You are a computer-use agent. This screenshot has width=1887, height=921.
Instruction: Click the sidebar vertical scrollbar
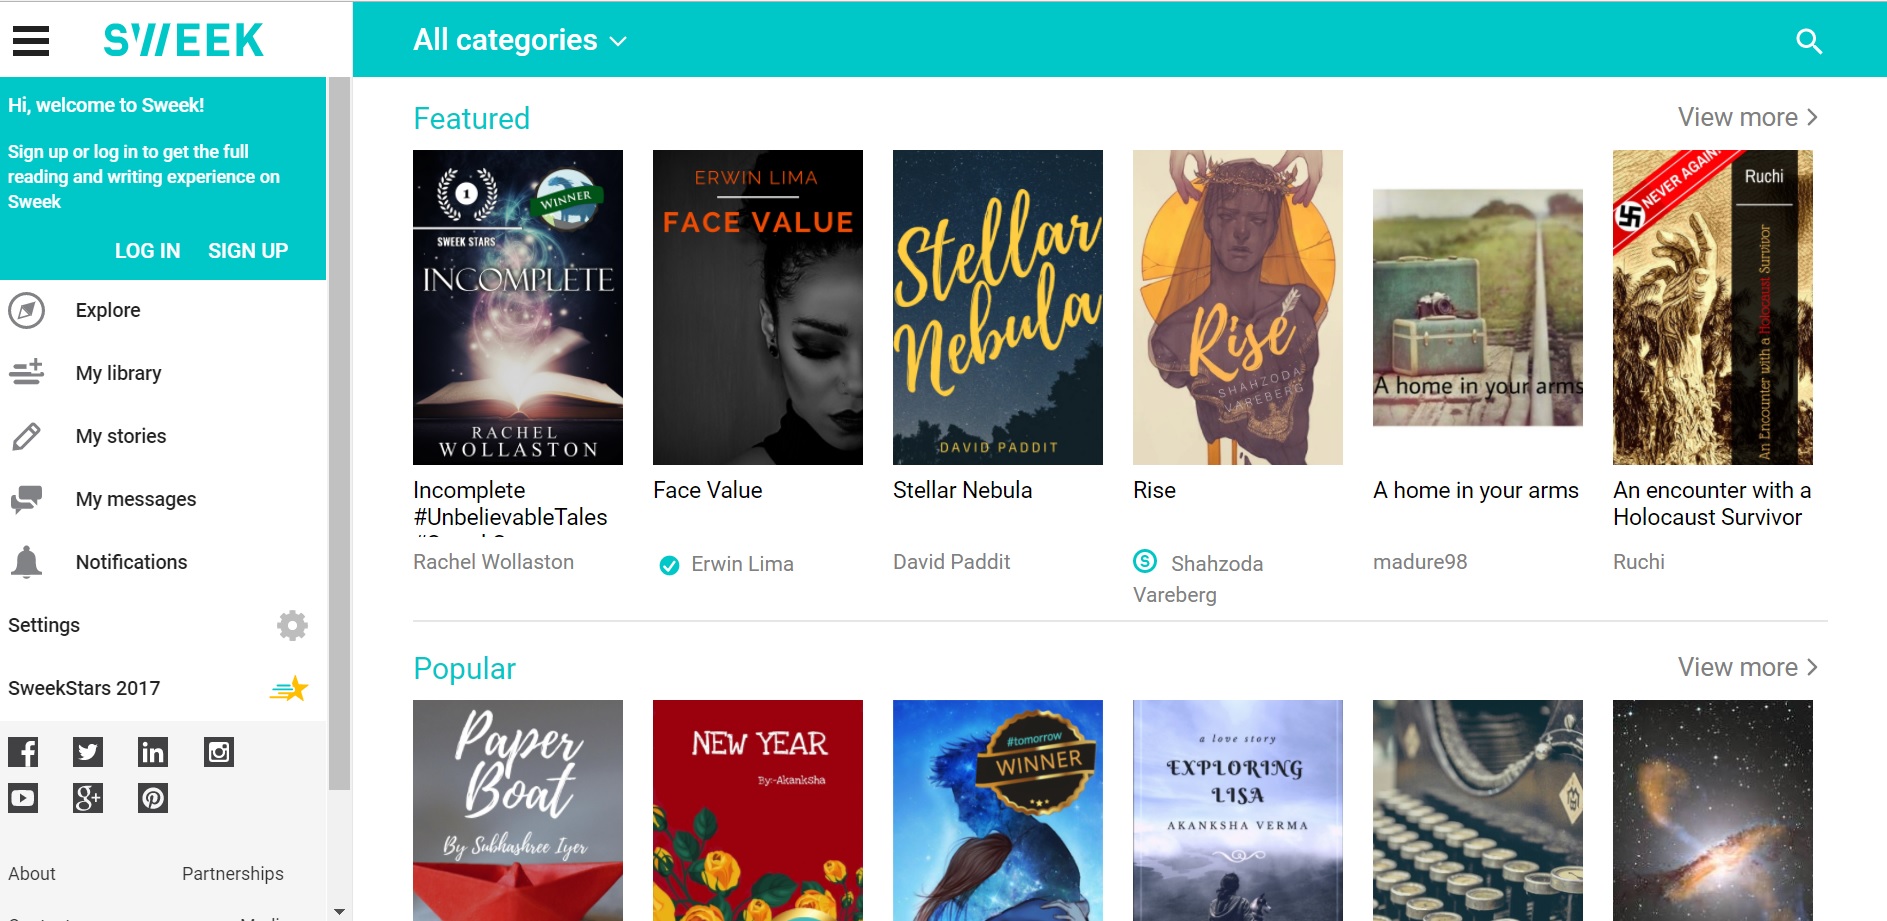point(340,433)
